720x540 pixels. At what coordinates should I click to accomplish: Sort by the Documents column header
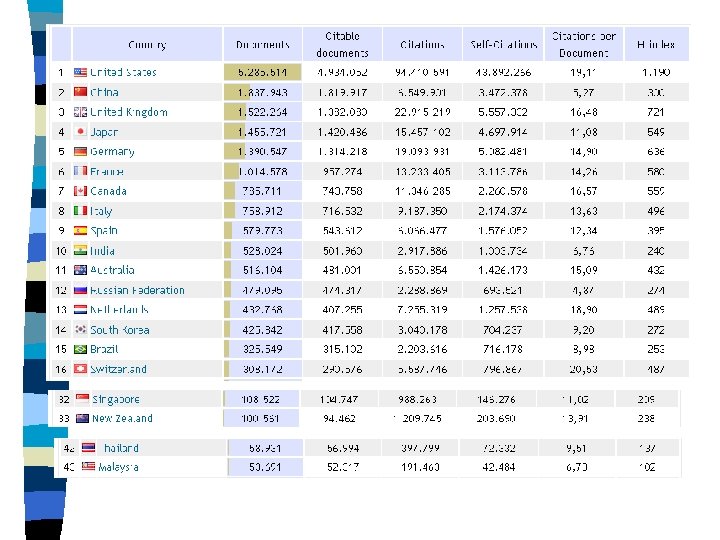coord(263,45)
